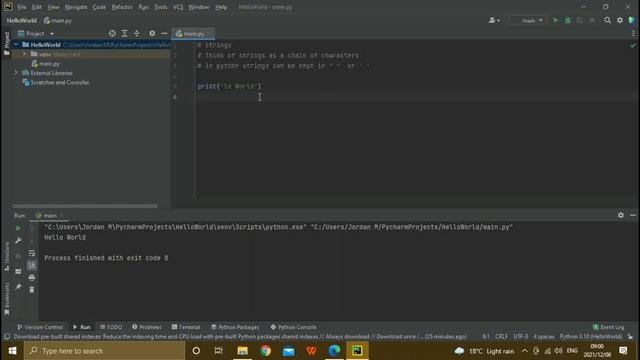Screen dimensions: 640x360
Task: Toggle scroll to end in the Run console
Action: click(32, 265)
